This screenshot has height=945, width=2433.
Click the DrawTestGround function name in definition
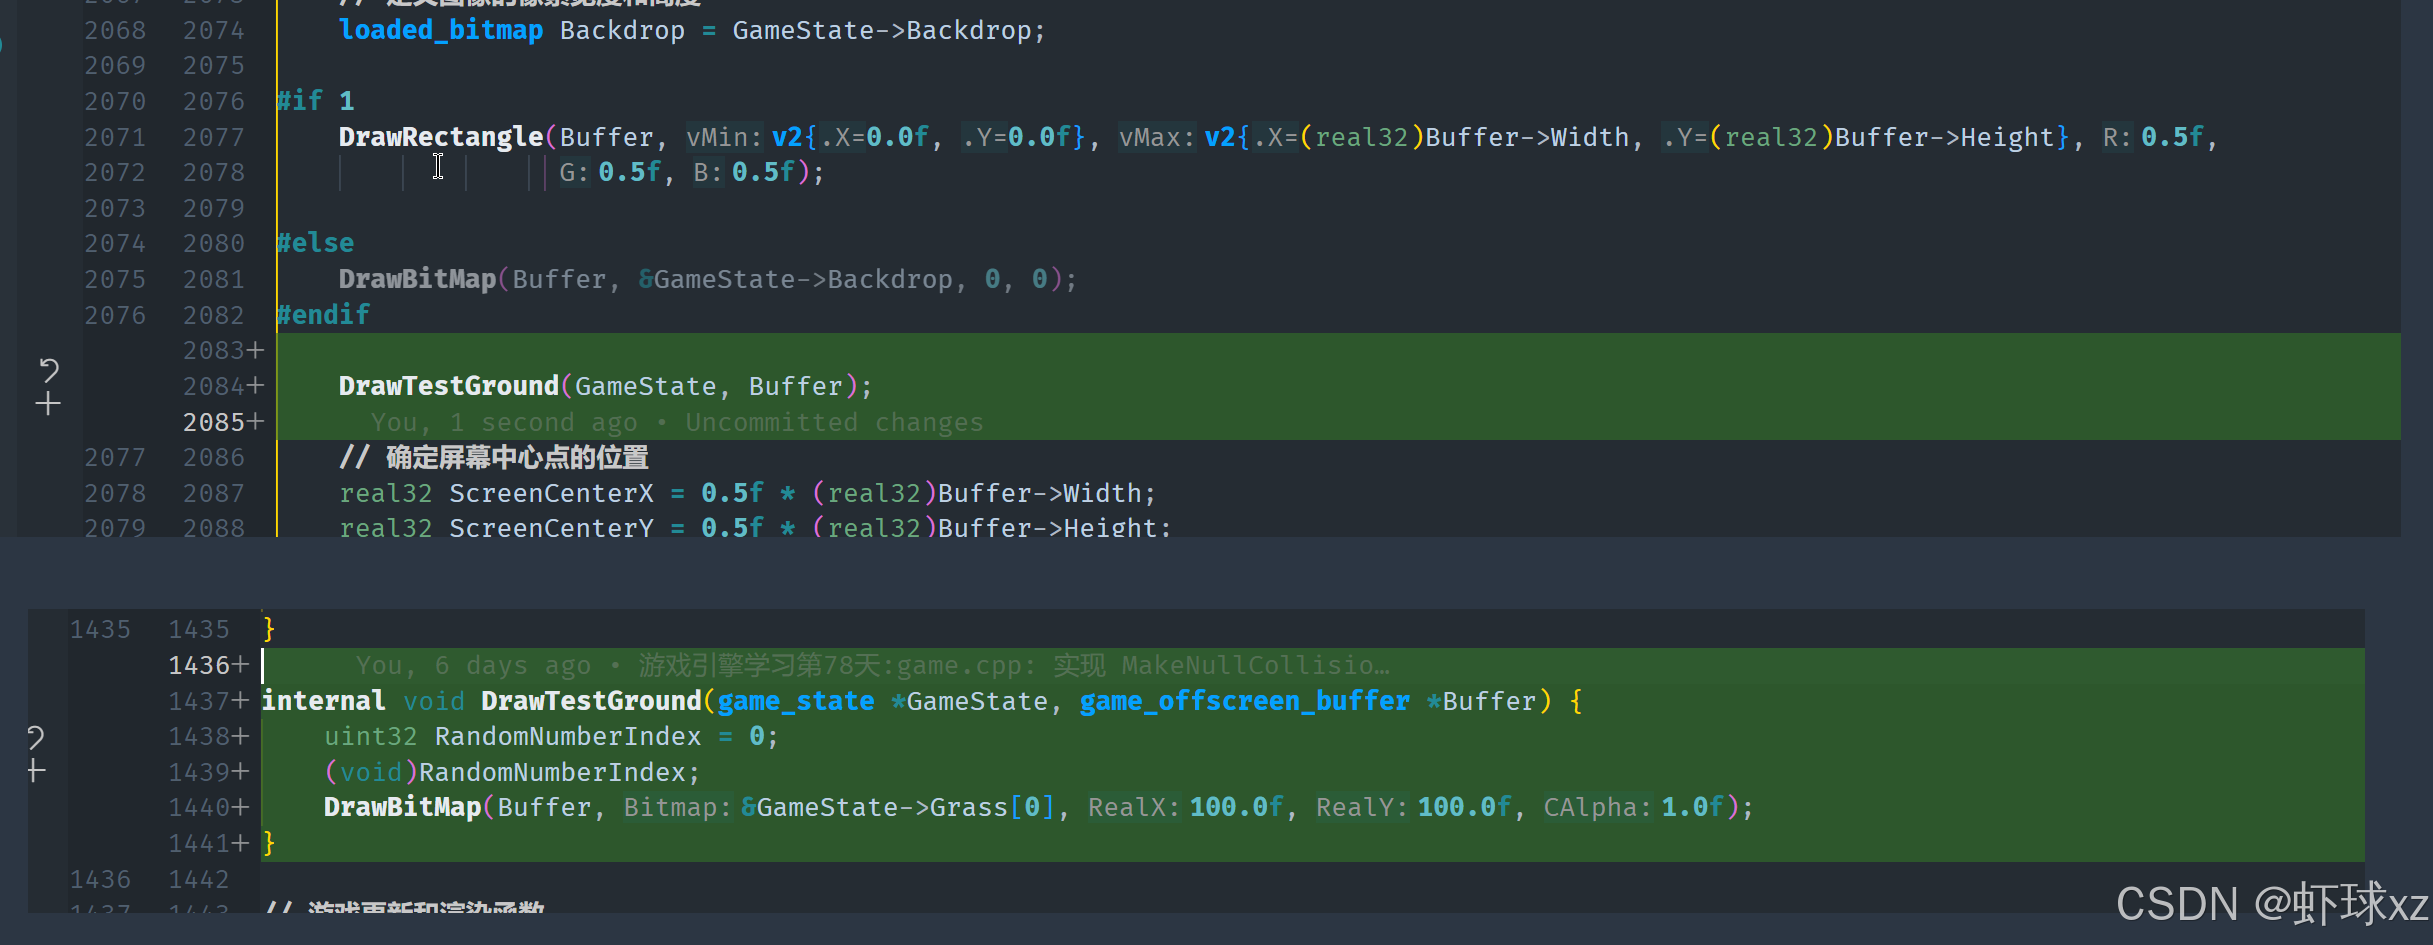click(x=590, y=702)
